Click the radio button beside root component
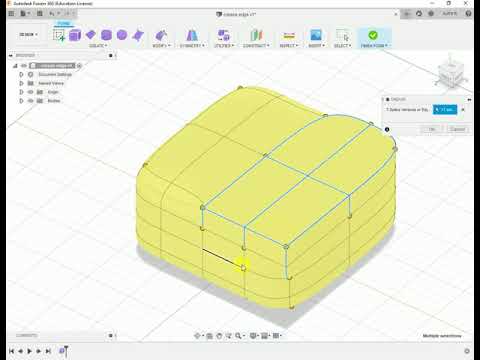Screen dimensions: 480x360 point(79,66)
